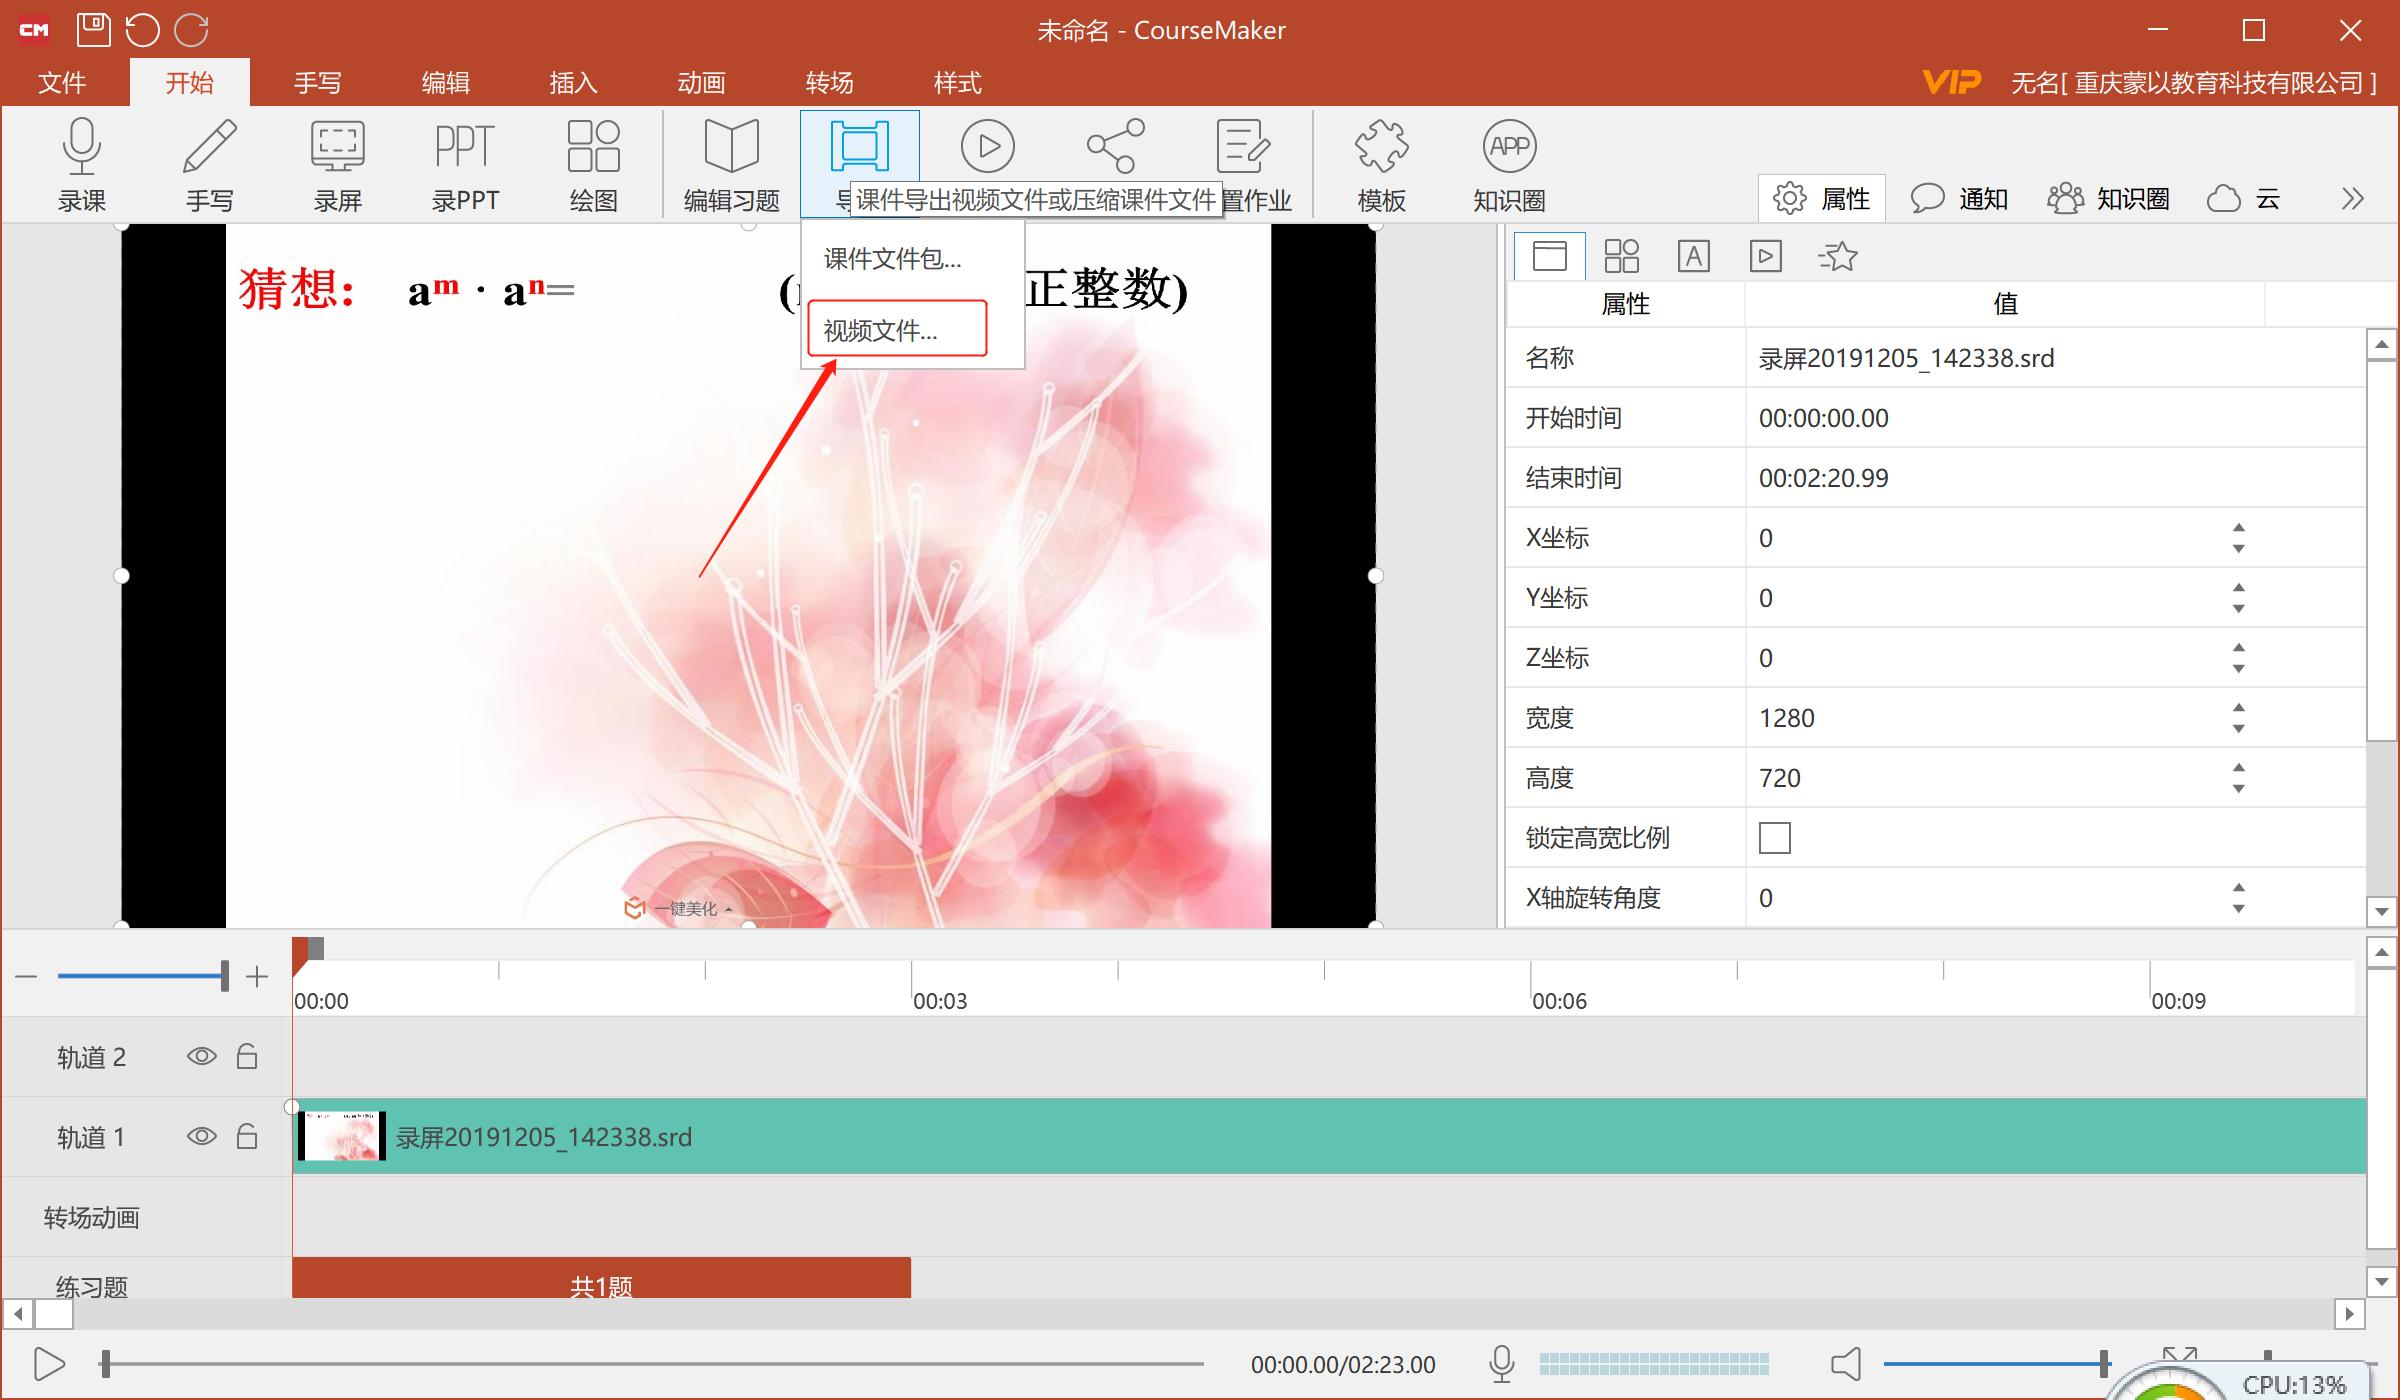This screenshot has width=2400, height=1400.
Task: Select the 录课 microphone recording tool
Action: [82, 165]
